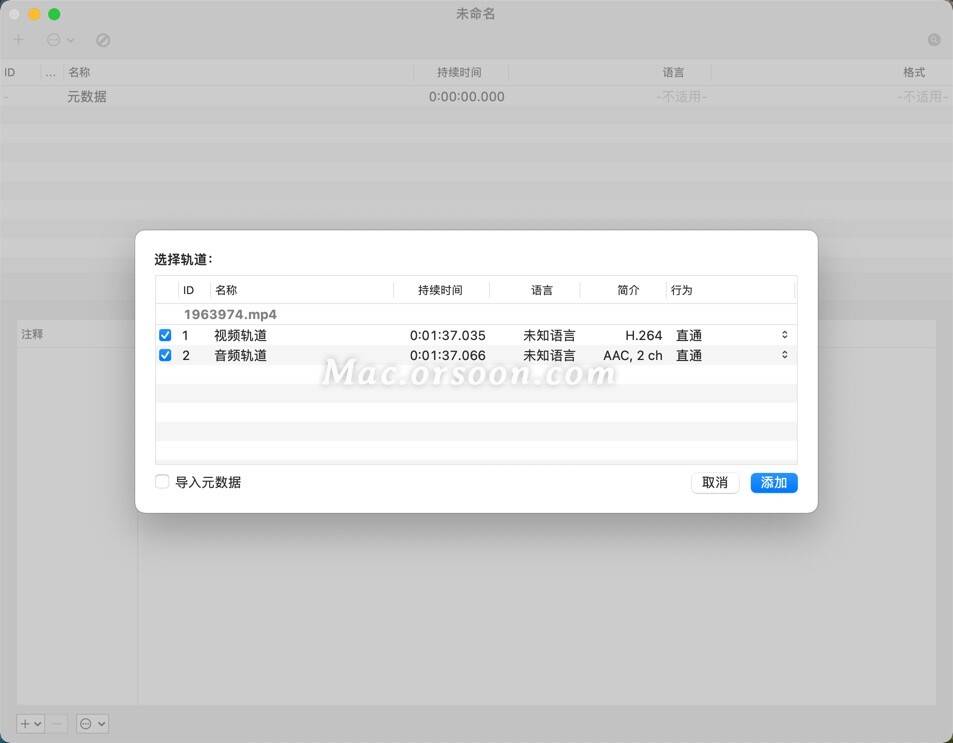Select the 音频轨道 track name

point(240,355)
